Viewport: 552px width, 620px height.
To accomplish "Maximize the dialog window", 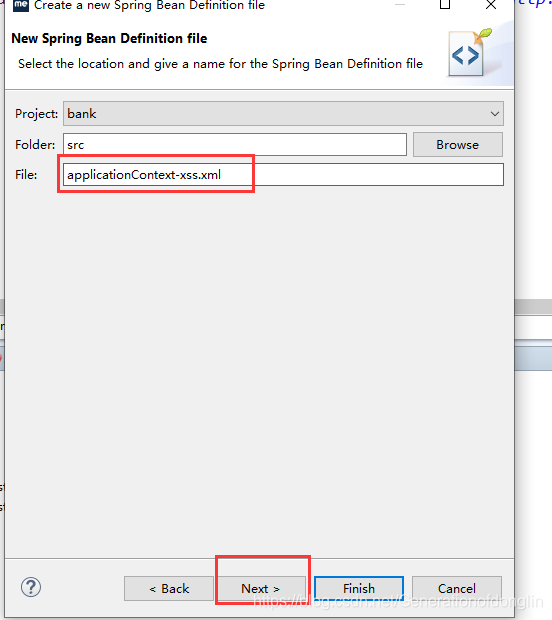I will pos(445,5).
